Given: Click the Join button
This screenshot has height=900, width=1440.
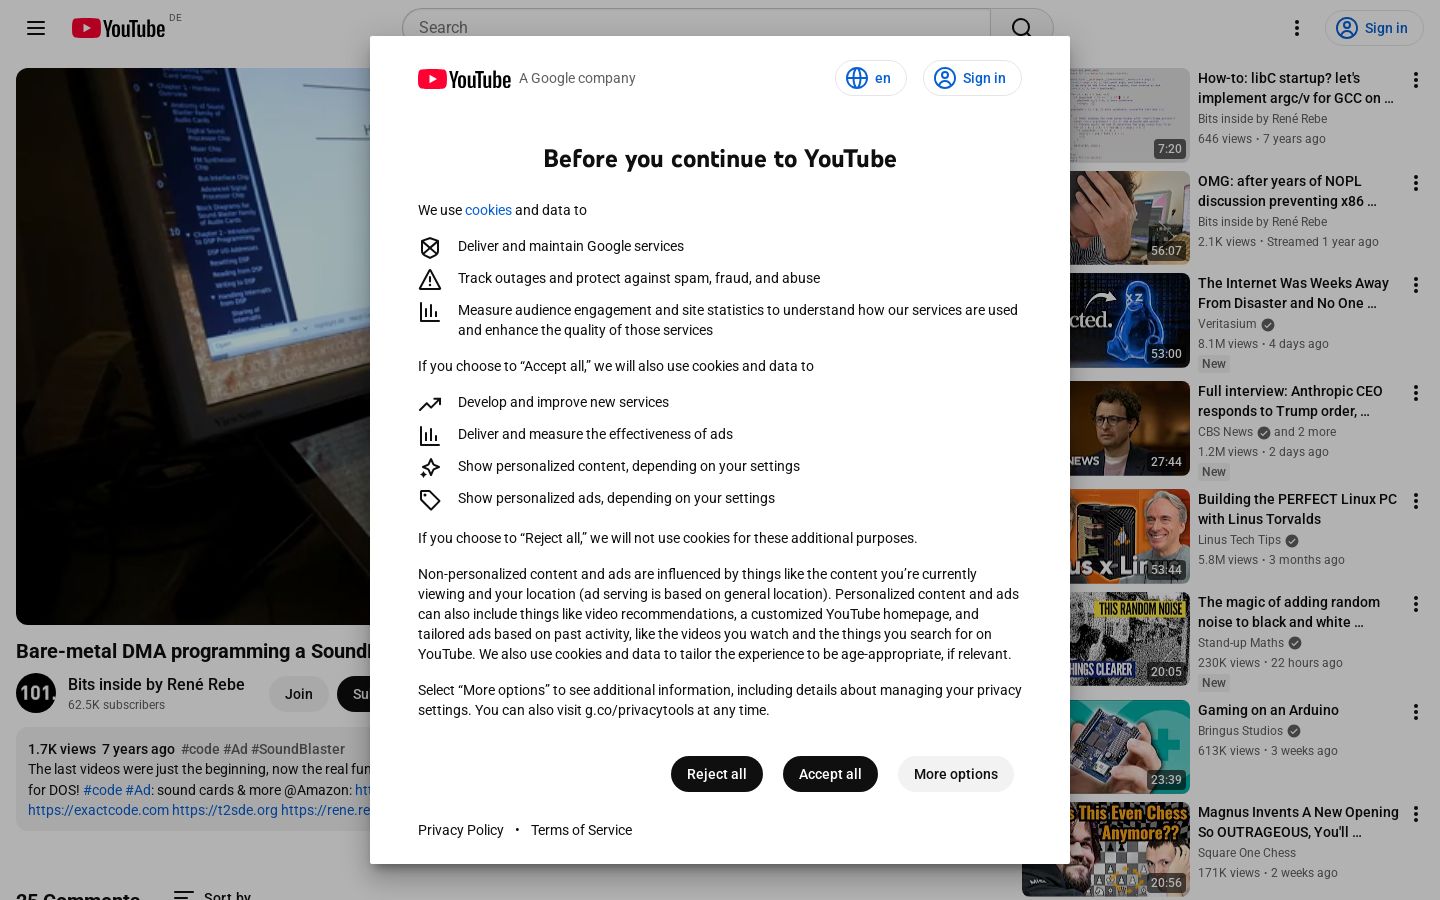Looking at the screenshot, I should tap(299, 694).
